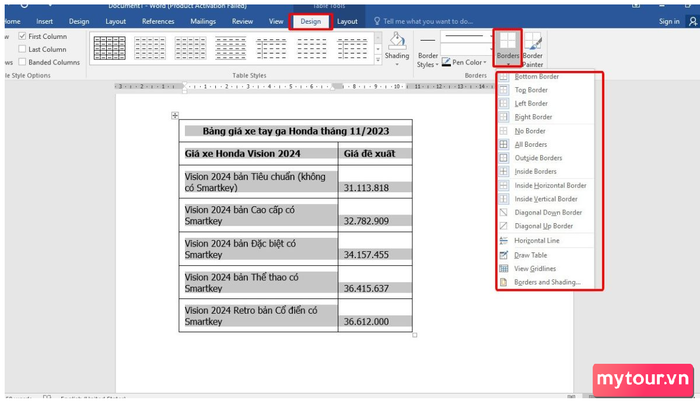
Task: Open the View ribbon tab
Action: tap(276, 21)
